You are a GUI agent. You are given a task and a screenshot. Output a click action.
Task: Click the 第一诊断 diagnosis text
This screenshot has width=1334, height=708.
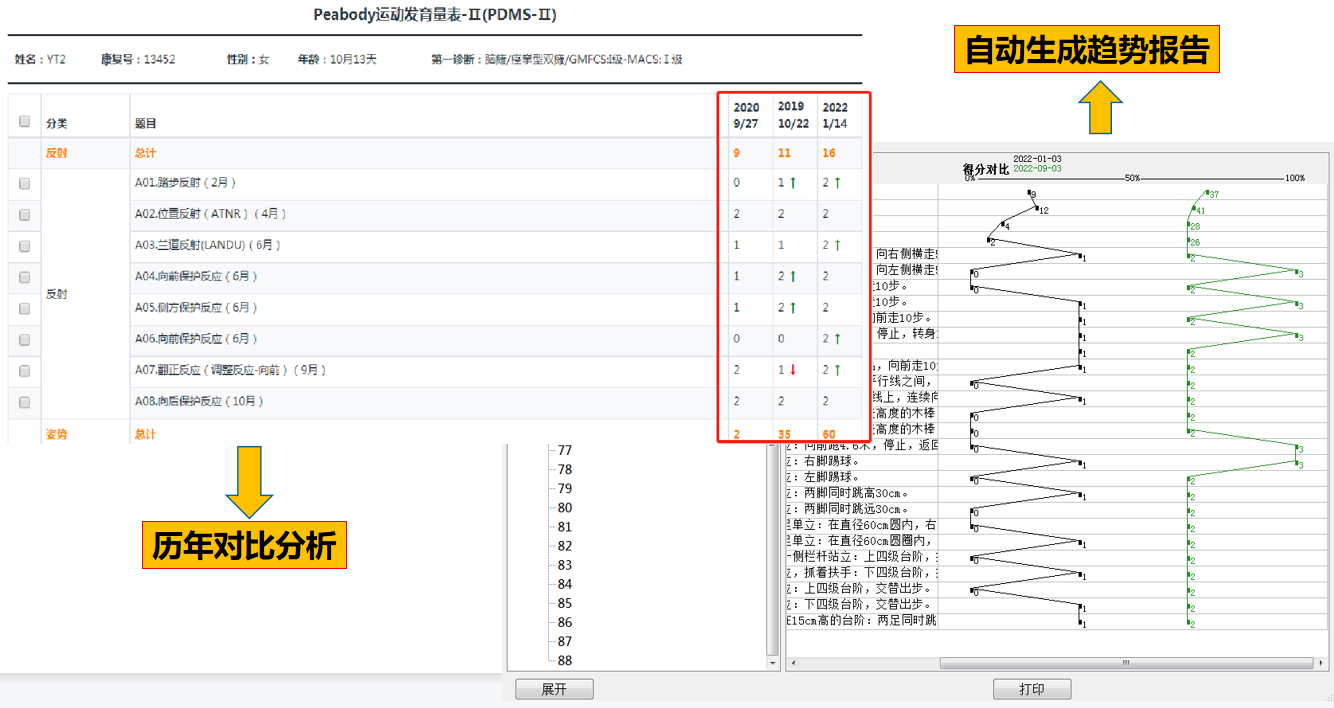tap(557, 59)
